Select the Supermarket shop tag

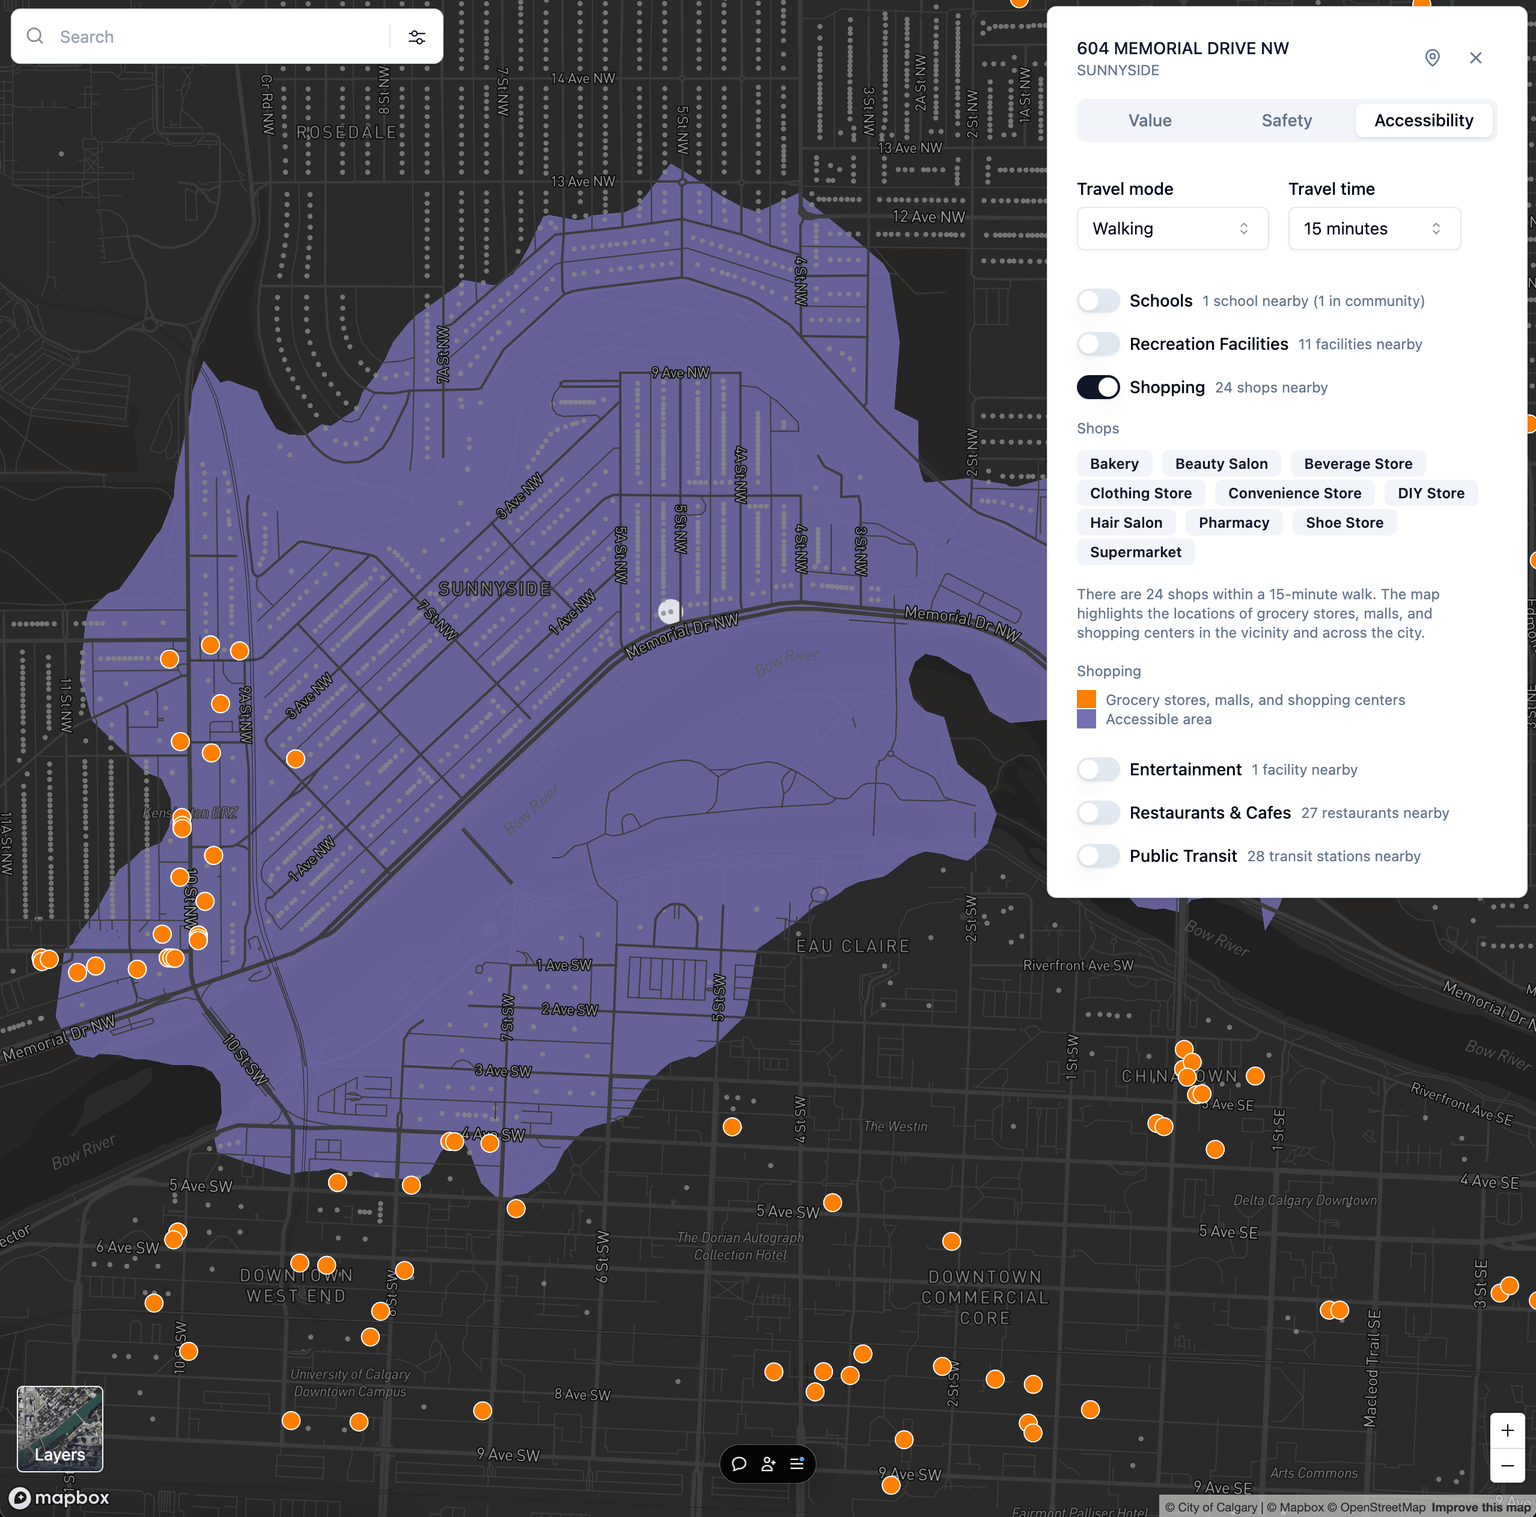1135,552
